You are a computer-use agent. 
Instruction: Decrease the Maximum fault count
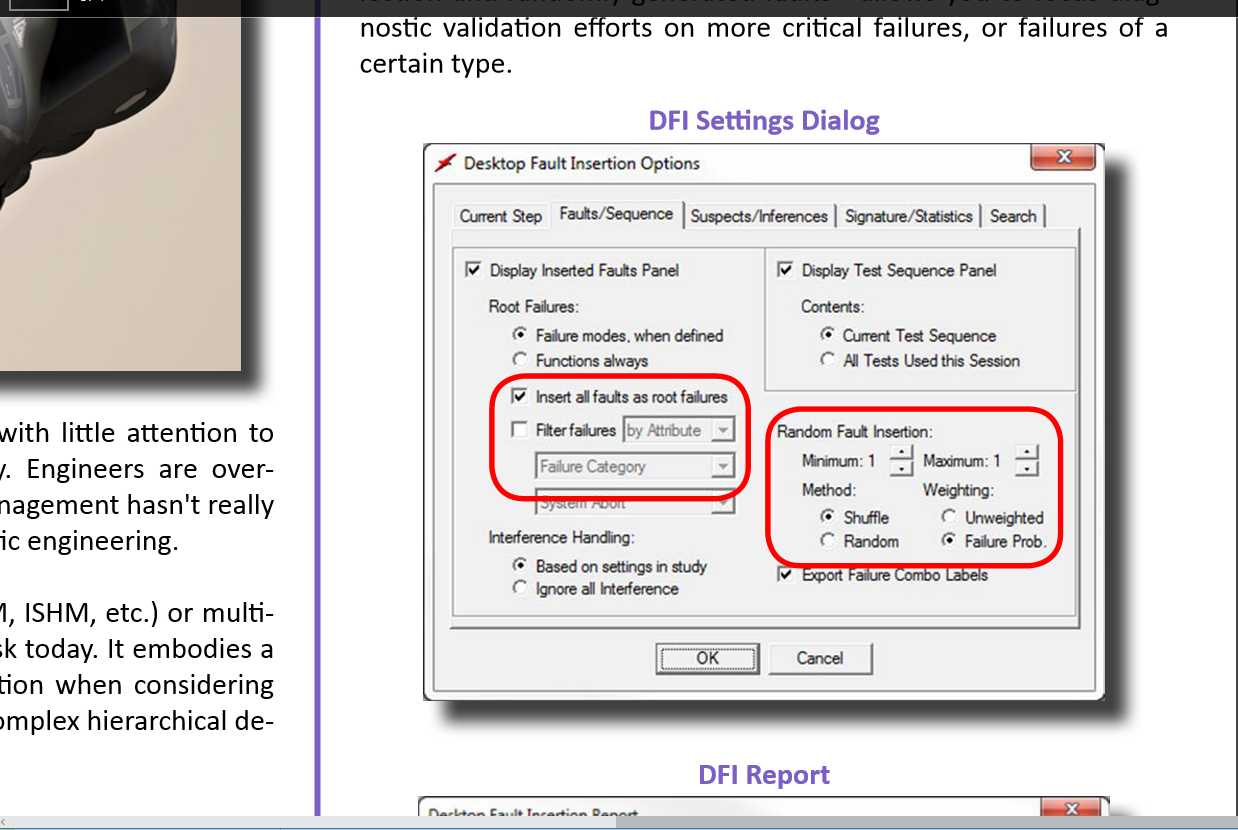[1027, 469]
